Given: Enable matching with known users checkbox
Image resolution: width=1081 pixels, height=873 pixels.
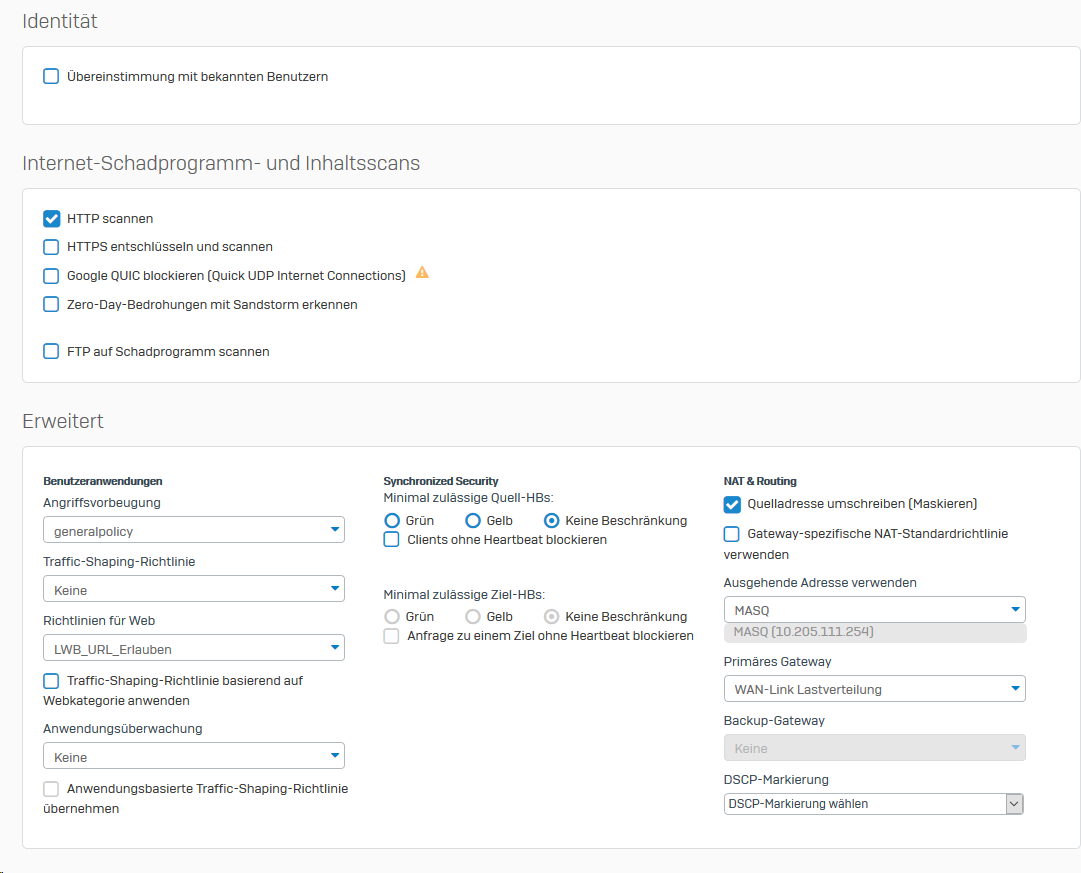Looking at the screenshot, I should point(51,76).
